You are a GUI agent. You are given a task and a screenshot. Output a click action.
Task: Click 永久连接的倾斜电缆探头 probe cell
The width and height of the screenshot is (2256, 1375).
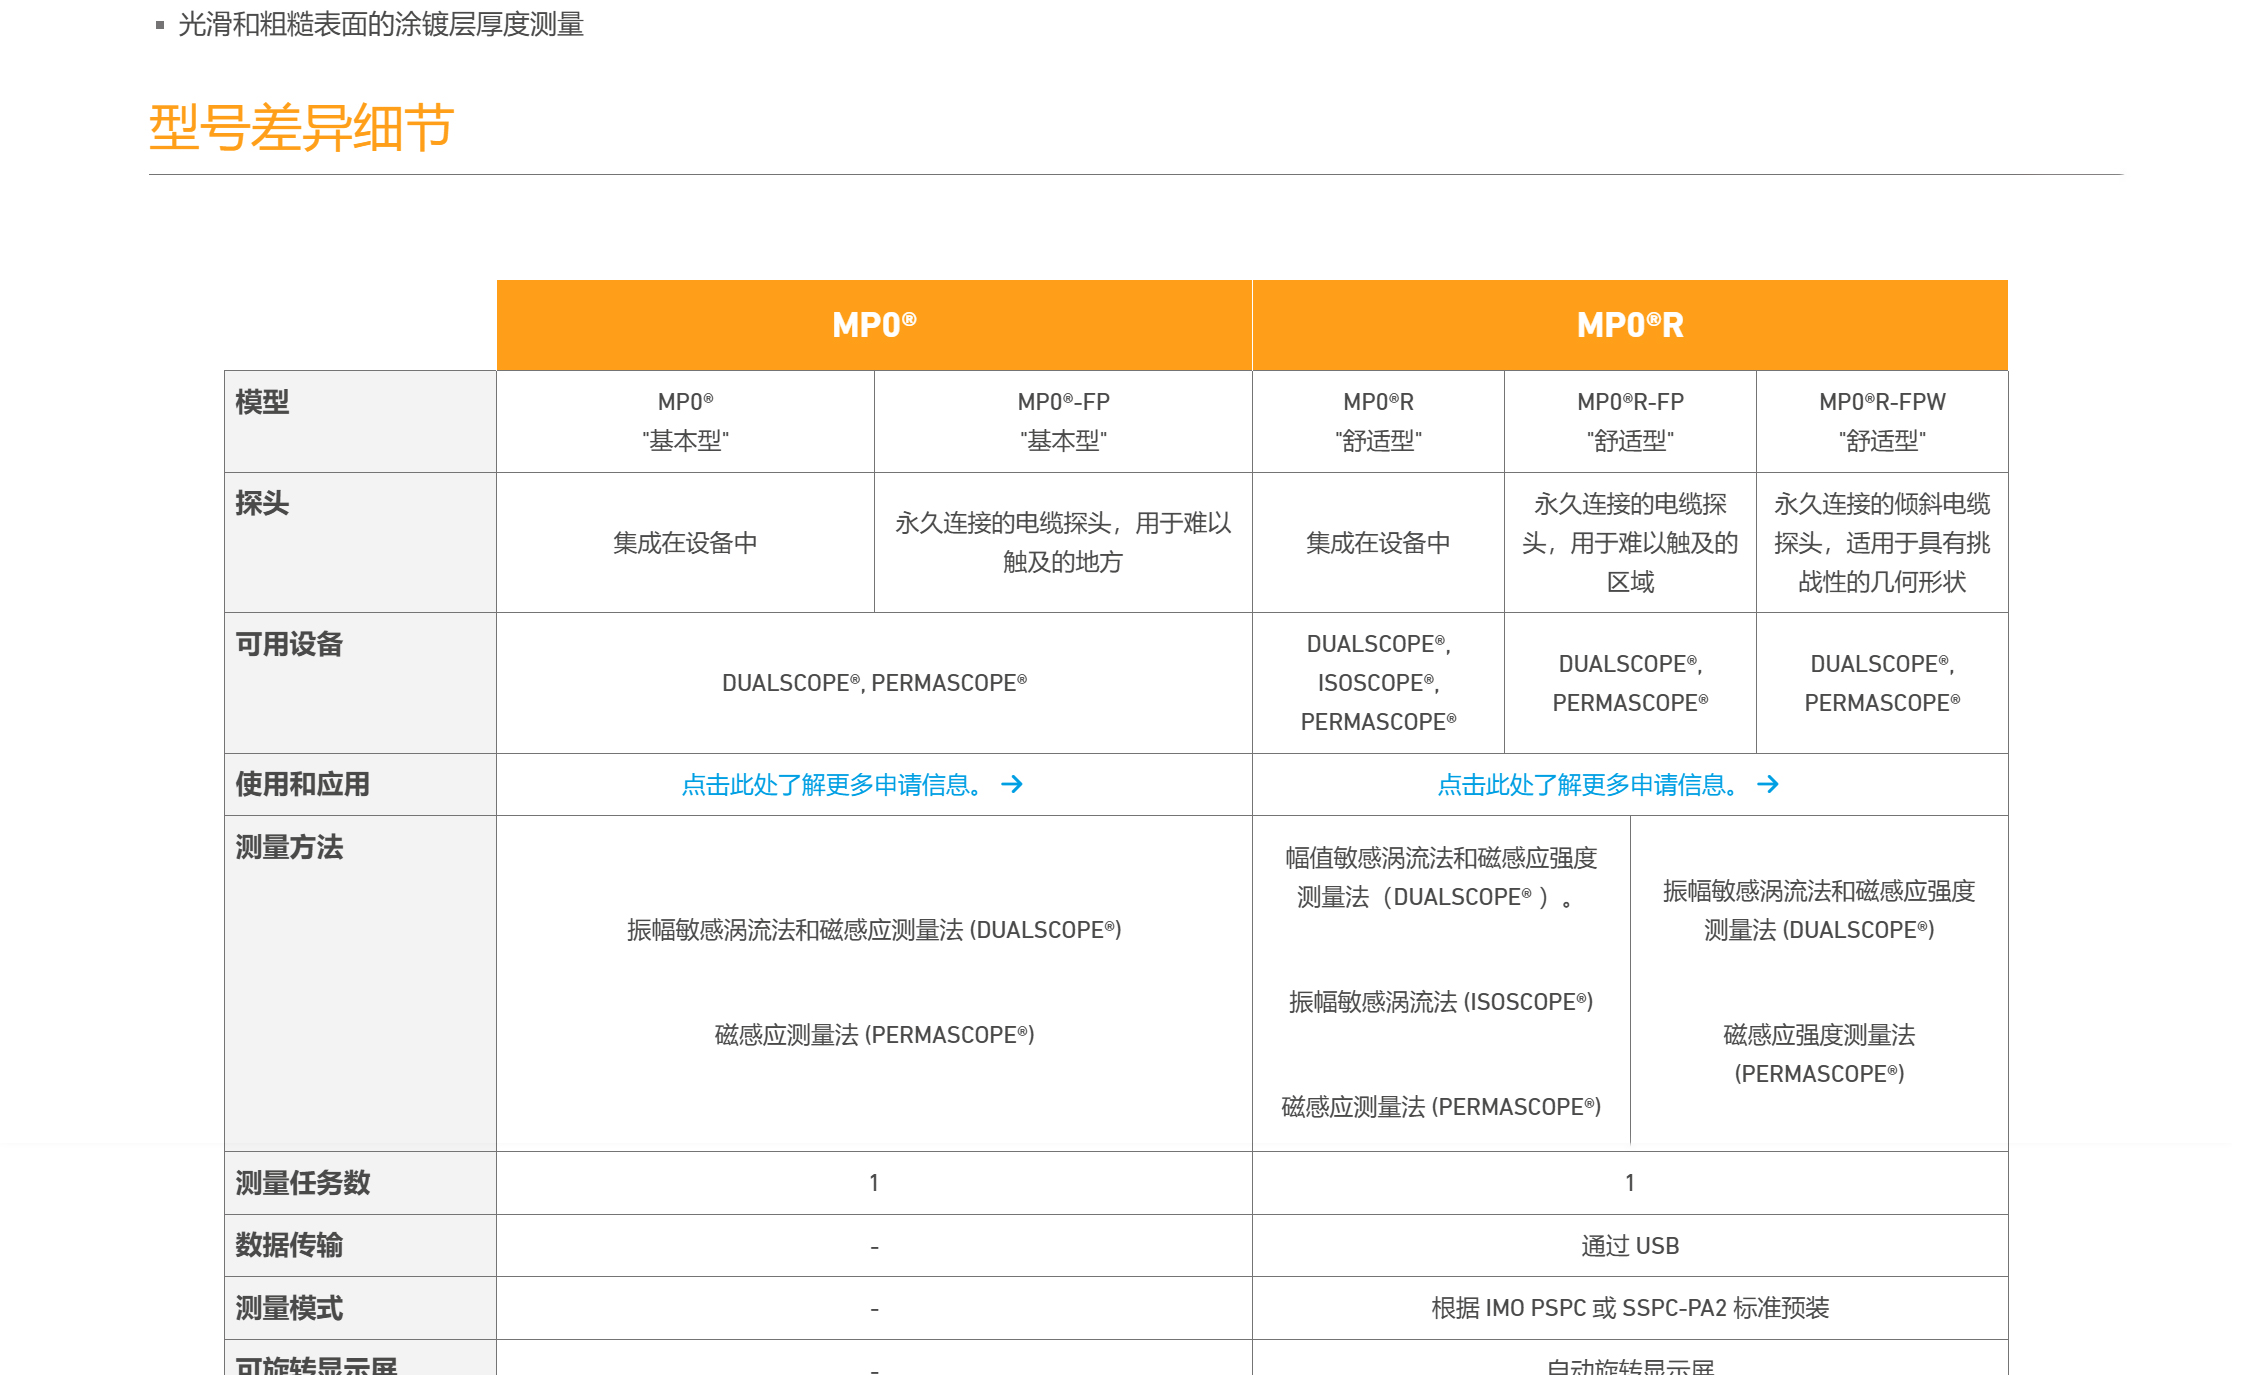pyautogui.click(x=1882, y=543)
